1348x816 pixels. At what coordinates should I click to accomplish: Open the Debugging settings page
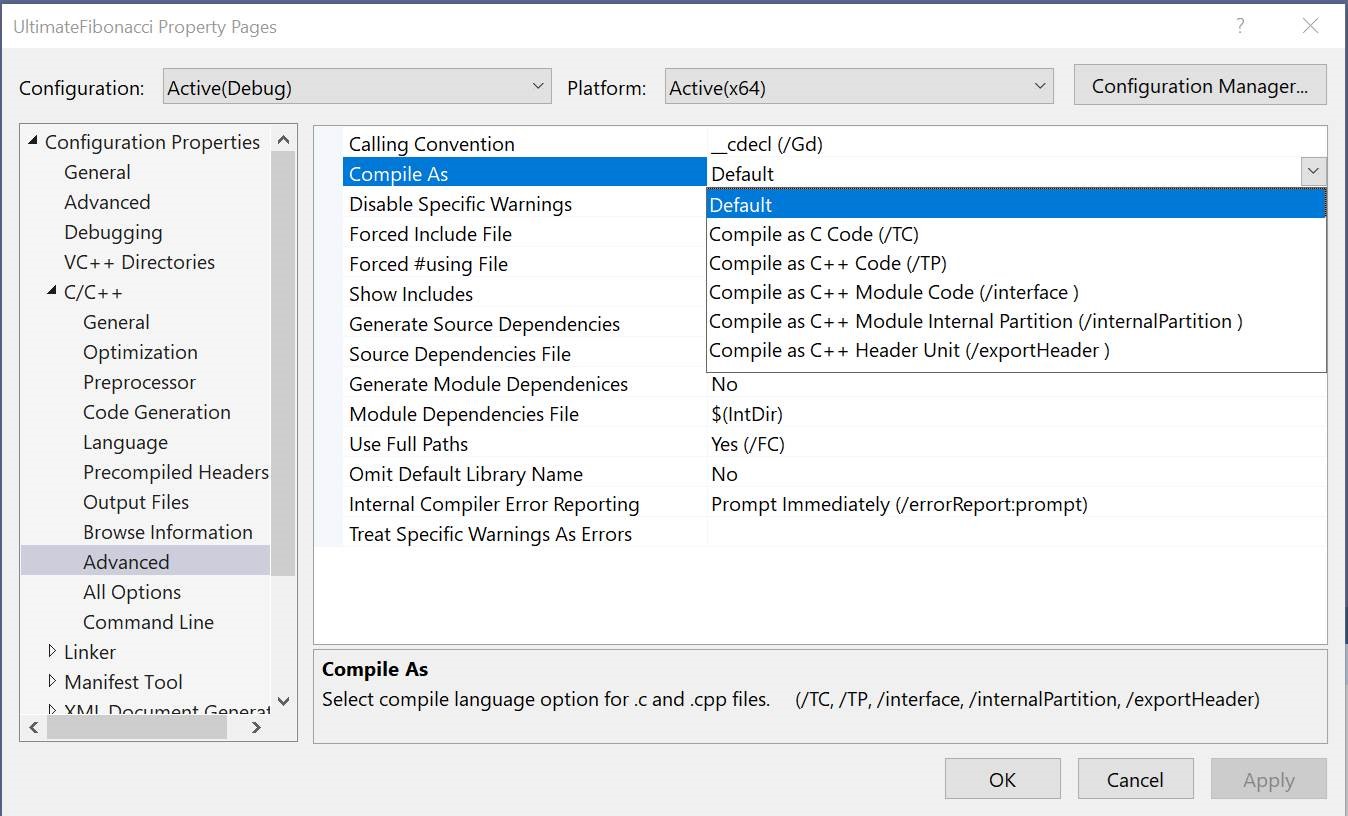pyautogui.click(x=113, y=232)
